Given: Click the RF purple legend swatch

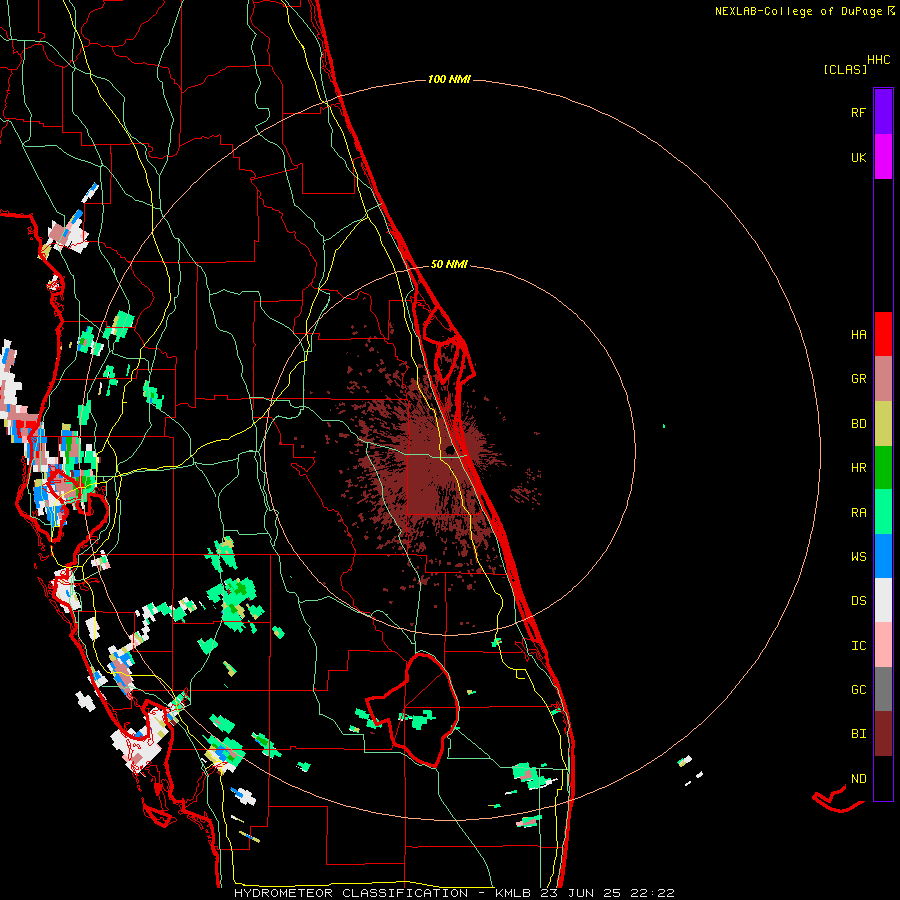Looking at the screenshot, I should click(883, 112).
